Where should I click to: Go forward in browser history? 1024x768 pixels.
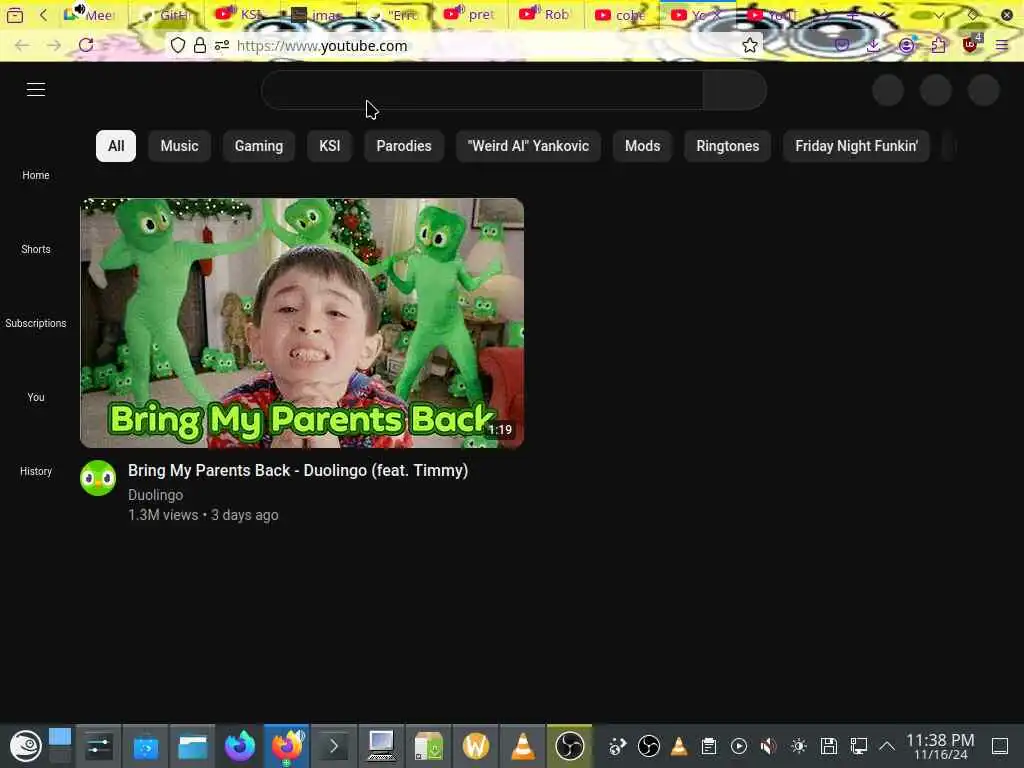coord(54,45)
